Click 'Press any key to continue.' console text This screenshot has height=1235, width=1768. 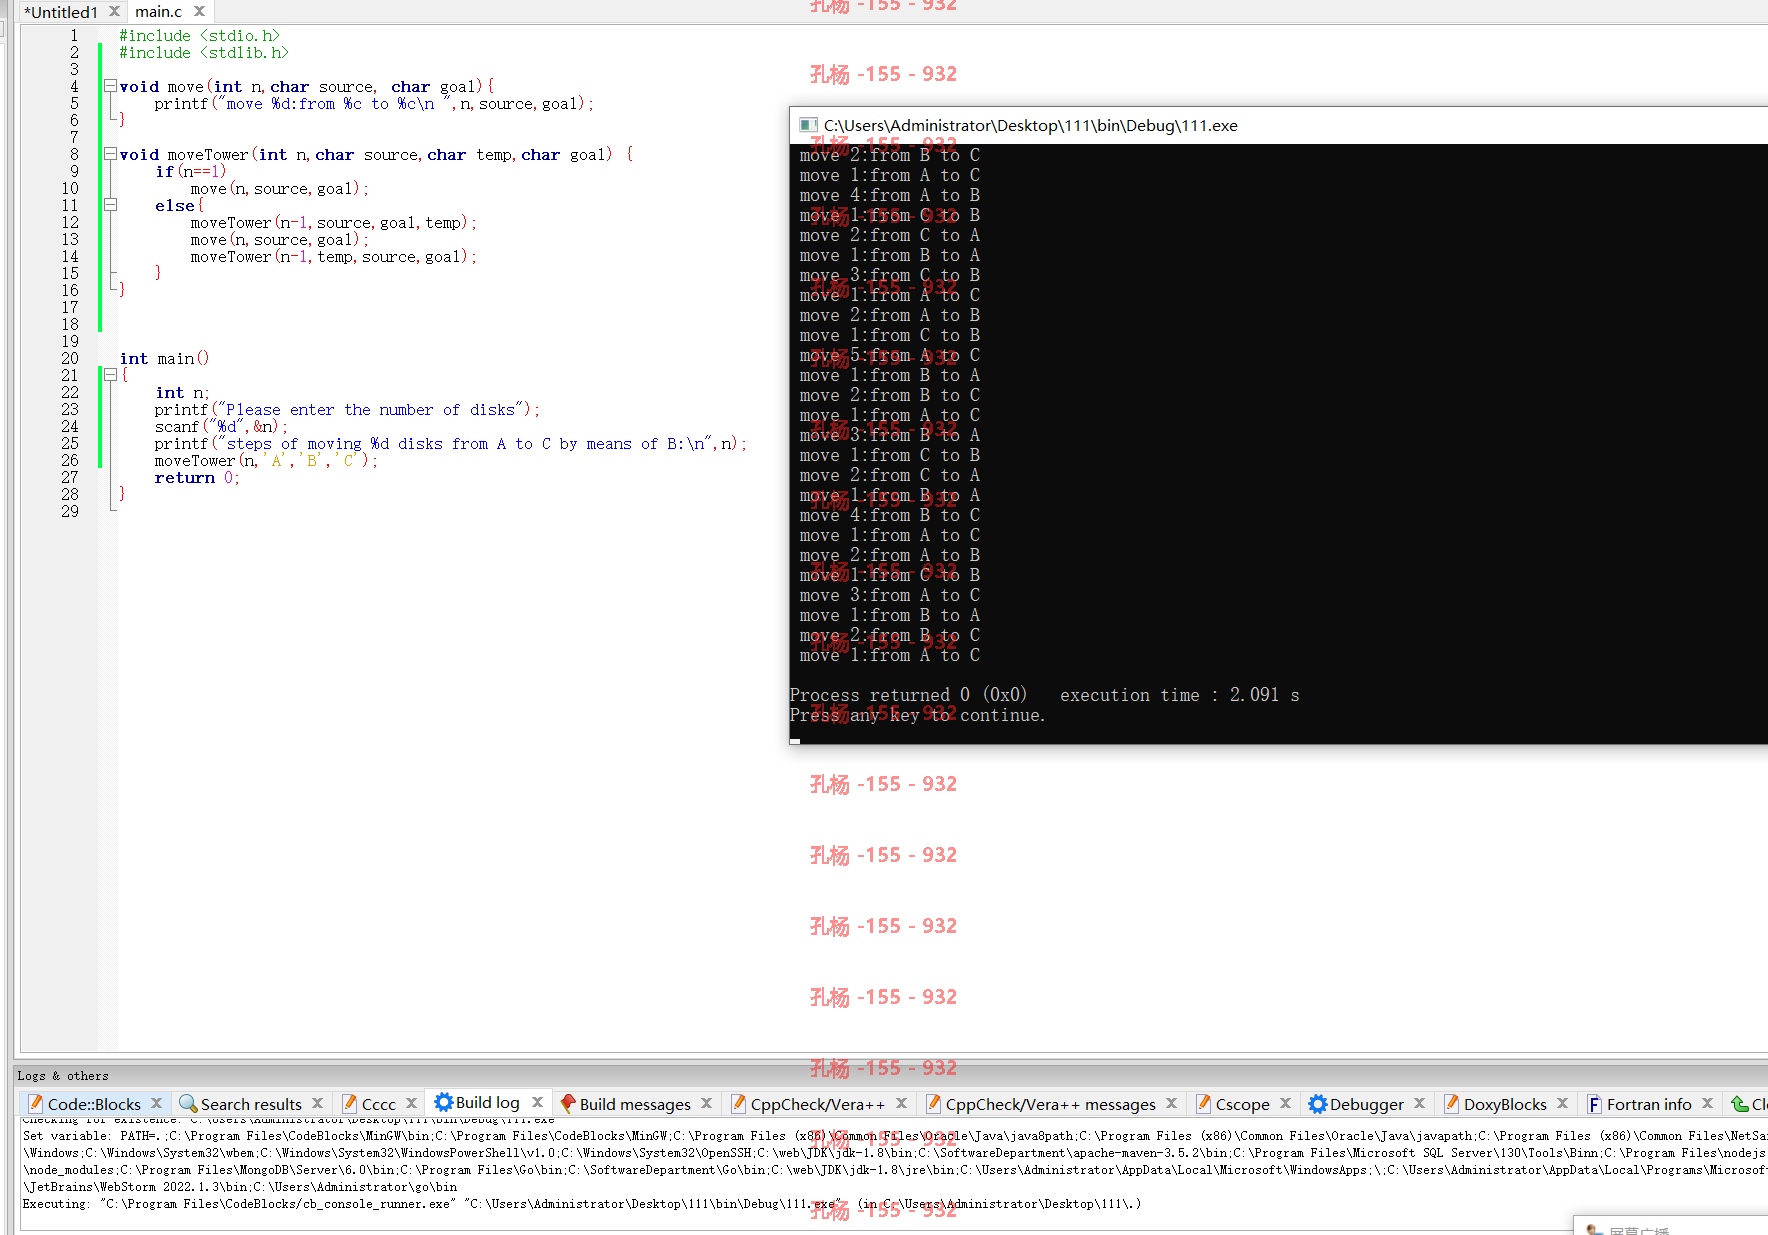(x=917, y=715)
